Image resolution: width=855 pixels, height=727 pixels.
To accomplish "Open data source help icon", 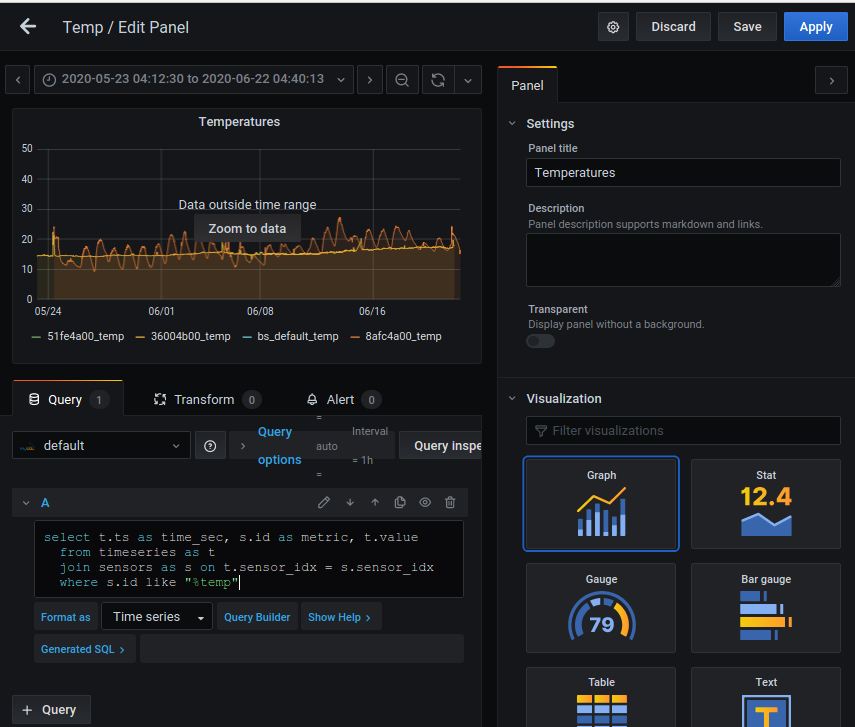I will tap(210, 446).
